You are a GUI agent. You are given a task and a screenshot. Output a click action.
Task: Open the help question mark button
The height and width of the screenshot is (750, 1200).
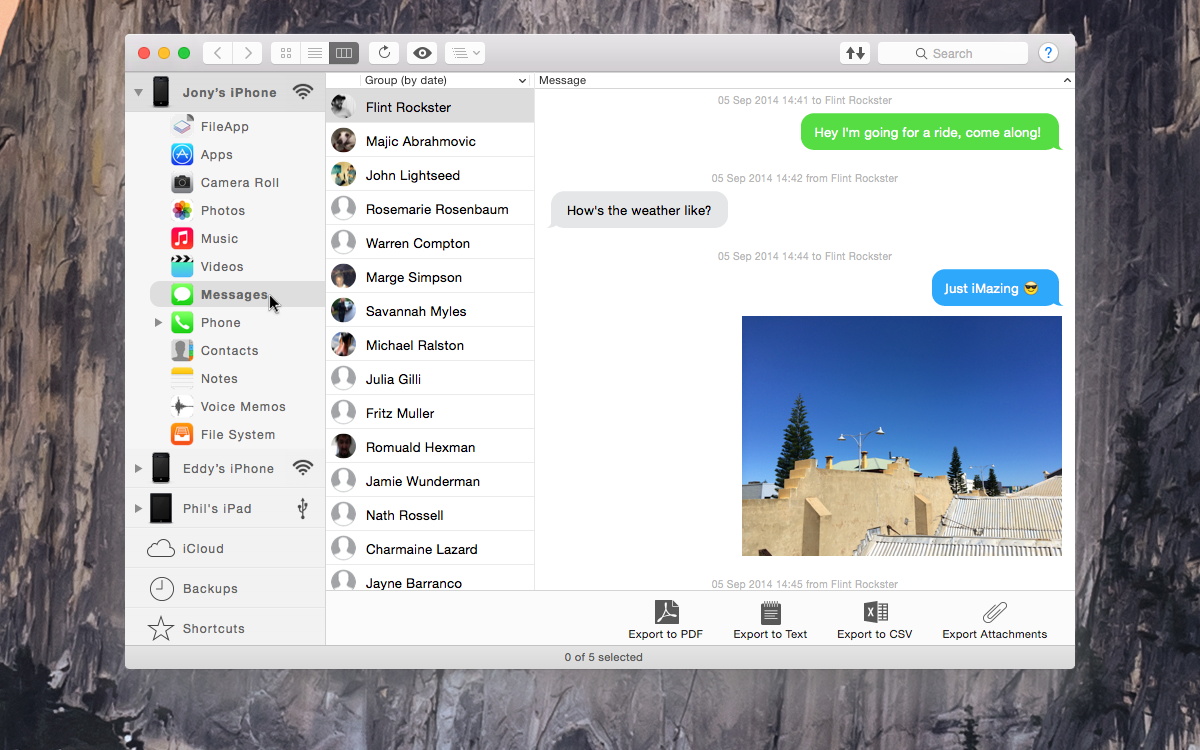point(1048,53)
